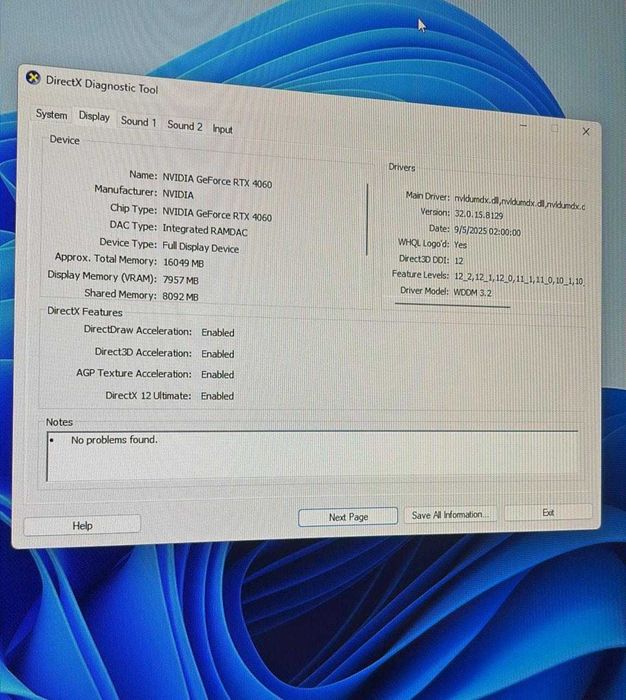Click the 'Device' group heading
Viewport: 626px width, 700px height.
point(64,140)
